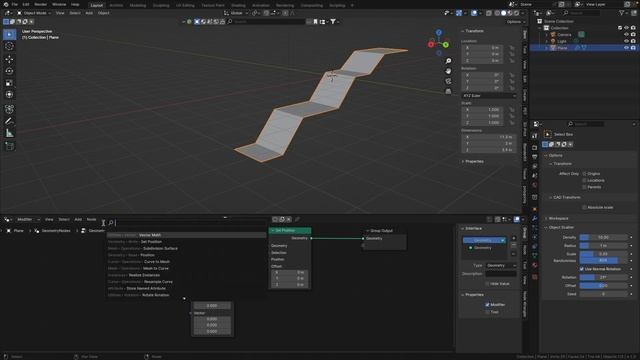Screen dimensions: 640x360
Task: Click the viewport zoom magnifier icon
Action: pos(448,61)
